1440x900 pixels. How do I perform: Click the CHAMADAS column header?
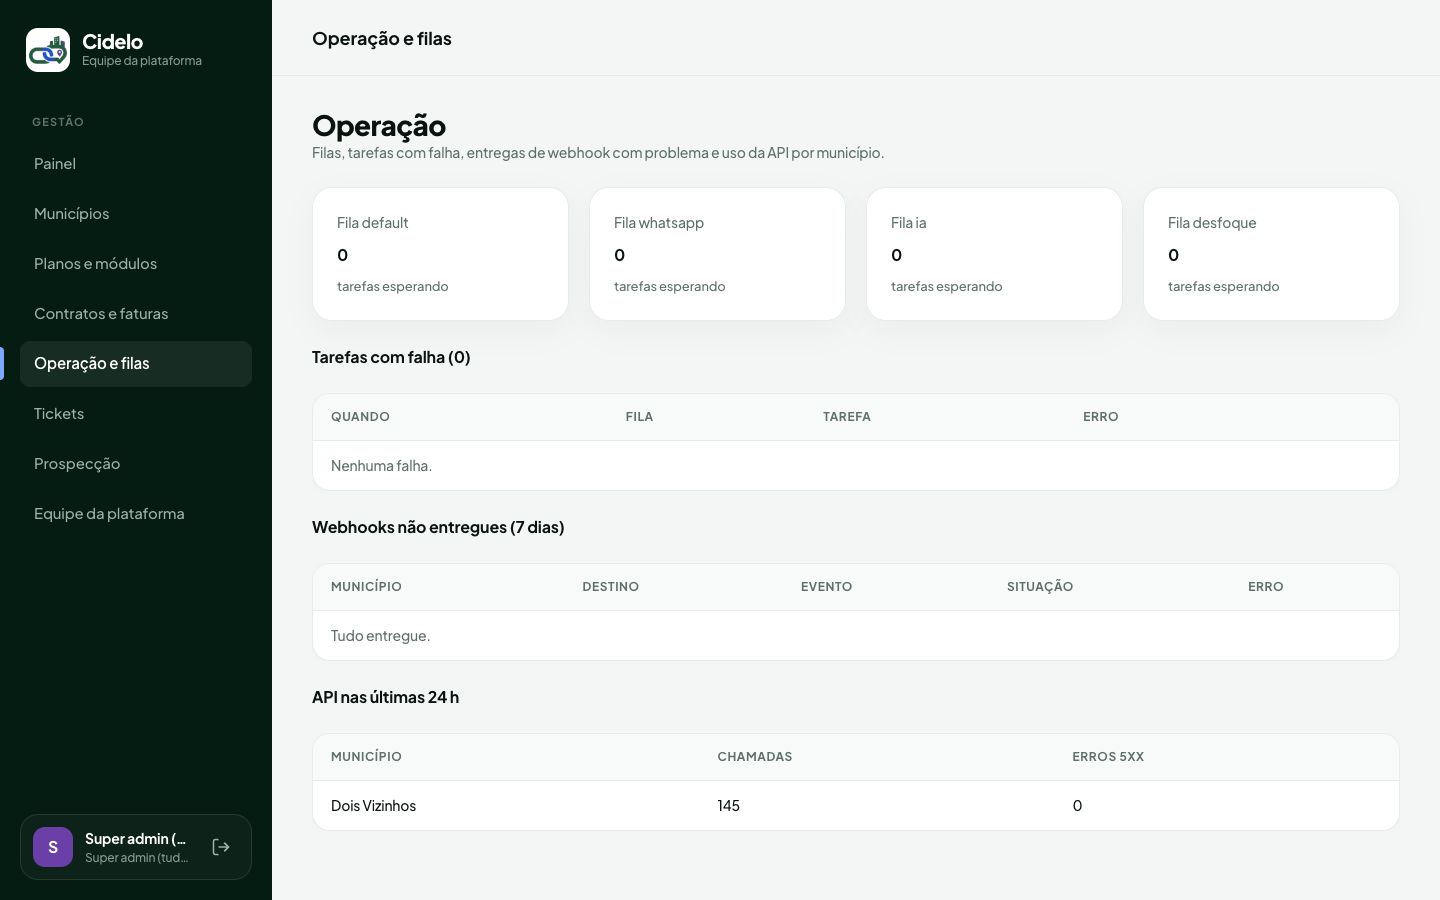755,757
